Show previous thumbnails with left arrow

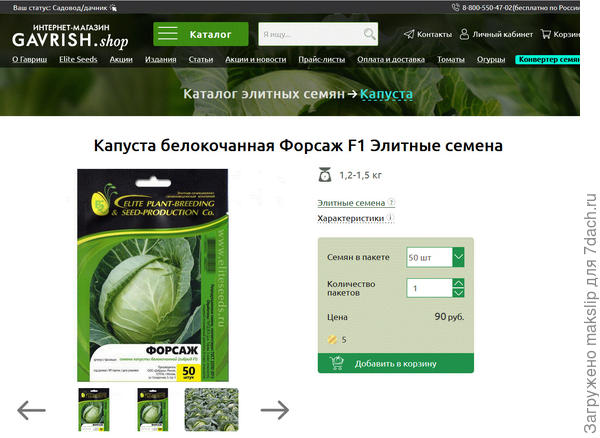(x=31, y=409)
